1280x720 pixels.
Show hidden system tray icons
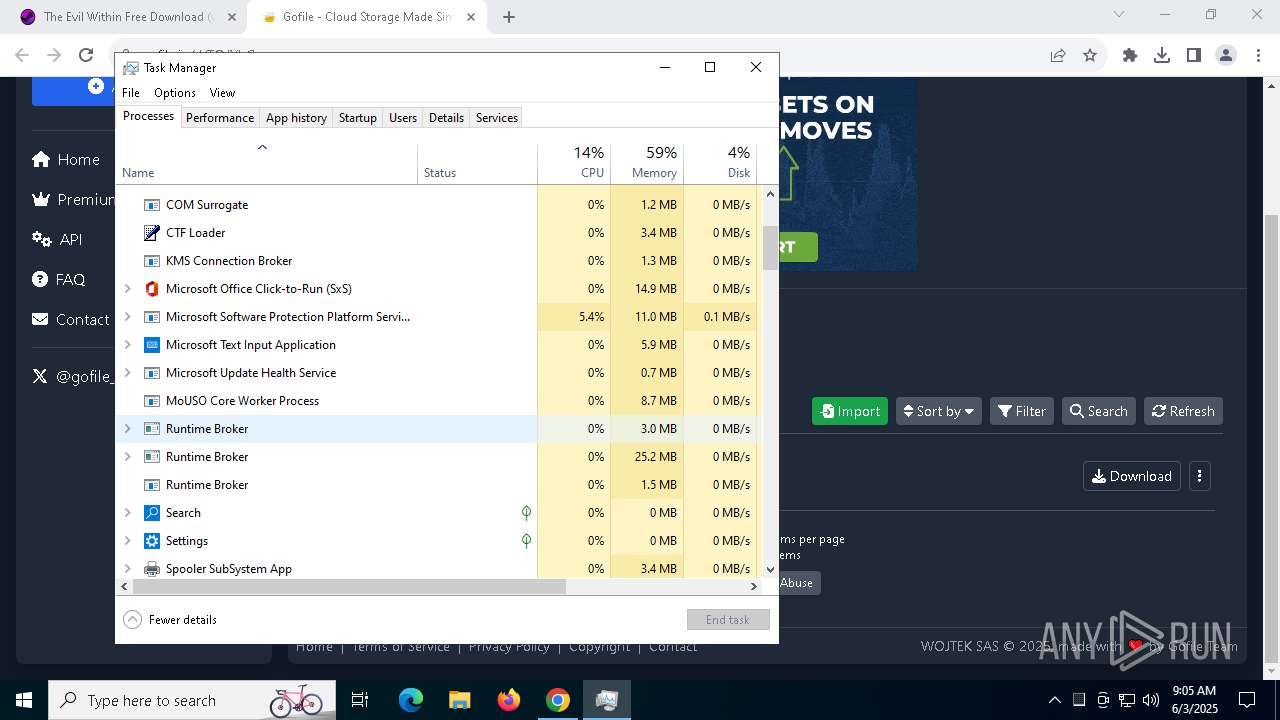(1054, 700)
